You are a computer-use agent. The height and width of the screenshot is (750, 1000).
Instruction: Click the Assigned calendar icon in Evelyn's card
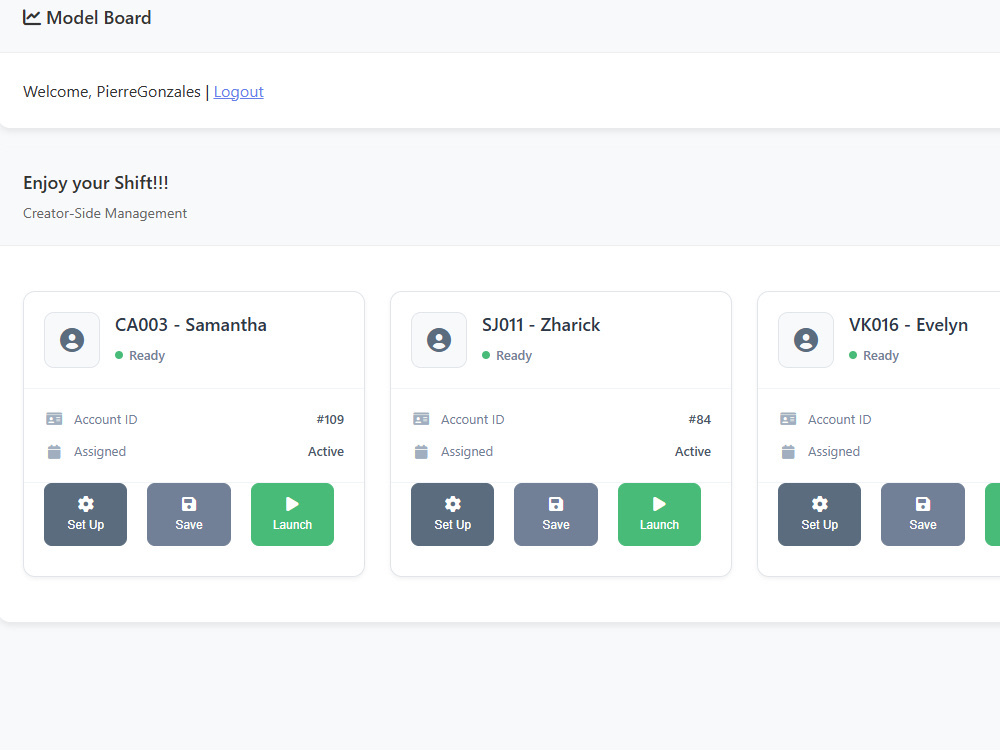pos(788,452)
